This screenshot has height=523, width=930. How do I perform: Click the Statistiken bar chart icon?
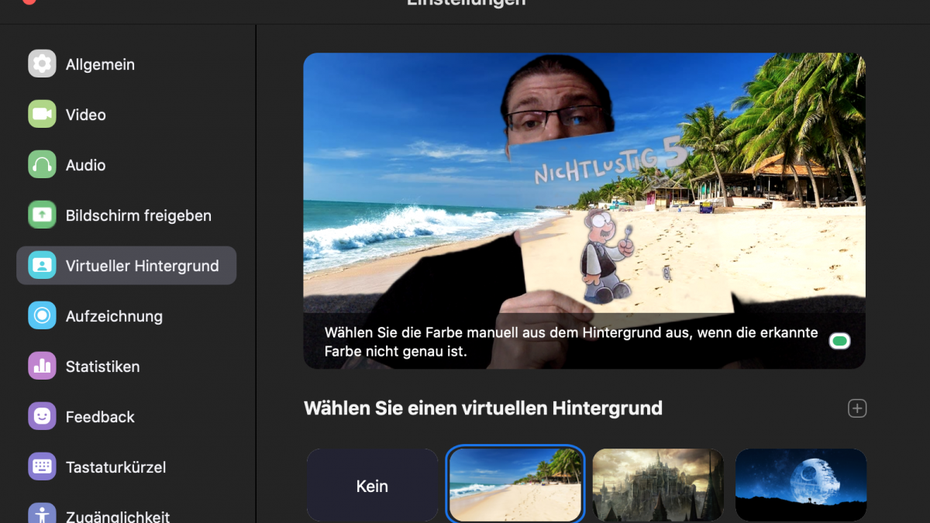(42, 366)
